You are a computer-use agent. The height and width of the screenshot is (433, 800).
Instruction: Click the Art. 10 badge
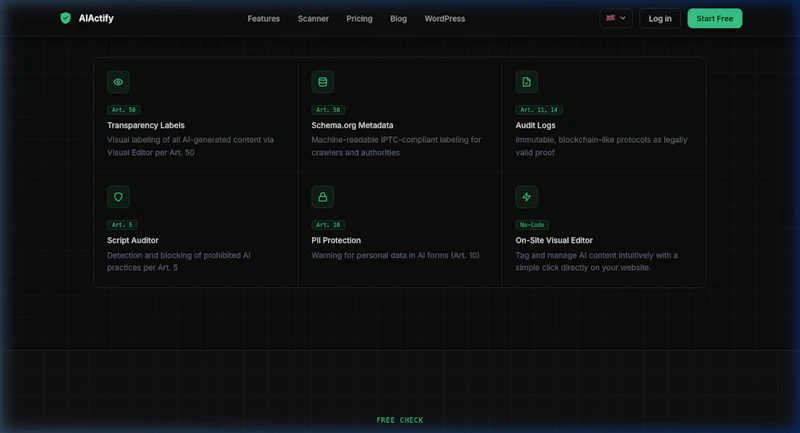pos(328,225)
